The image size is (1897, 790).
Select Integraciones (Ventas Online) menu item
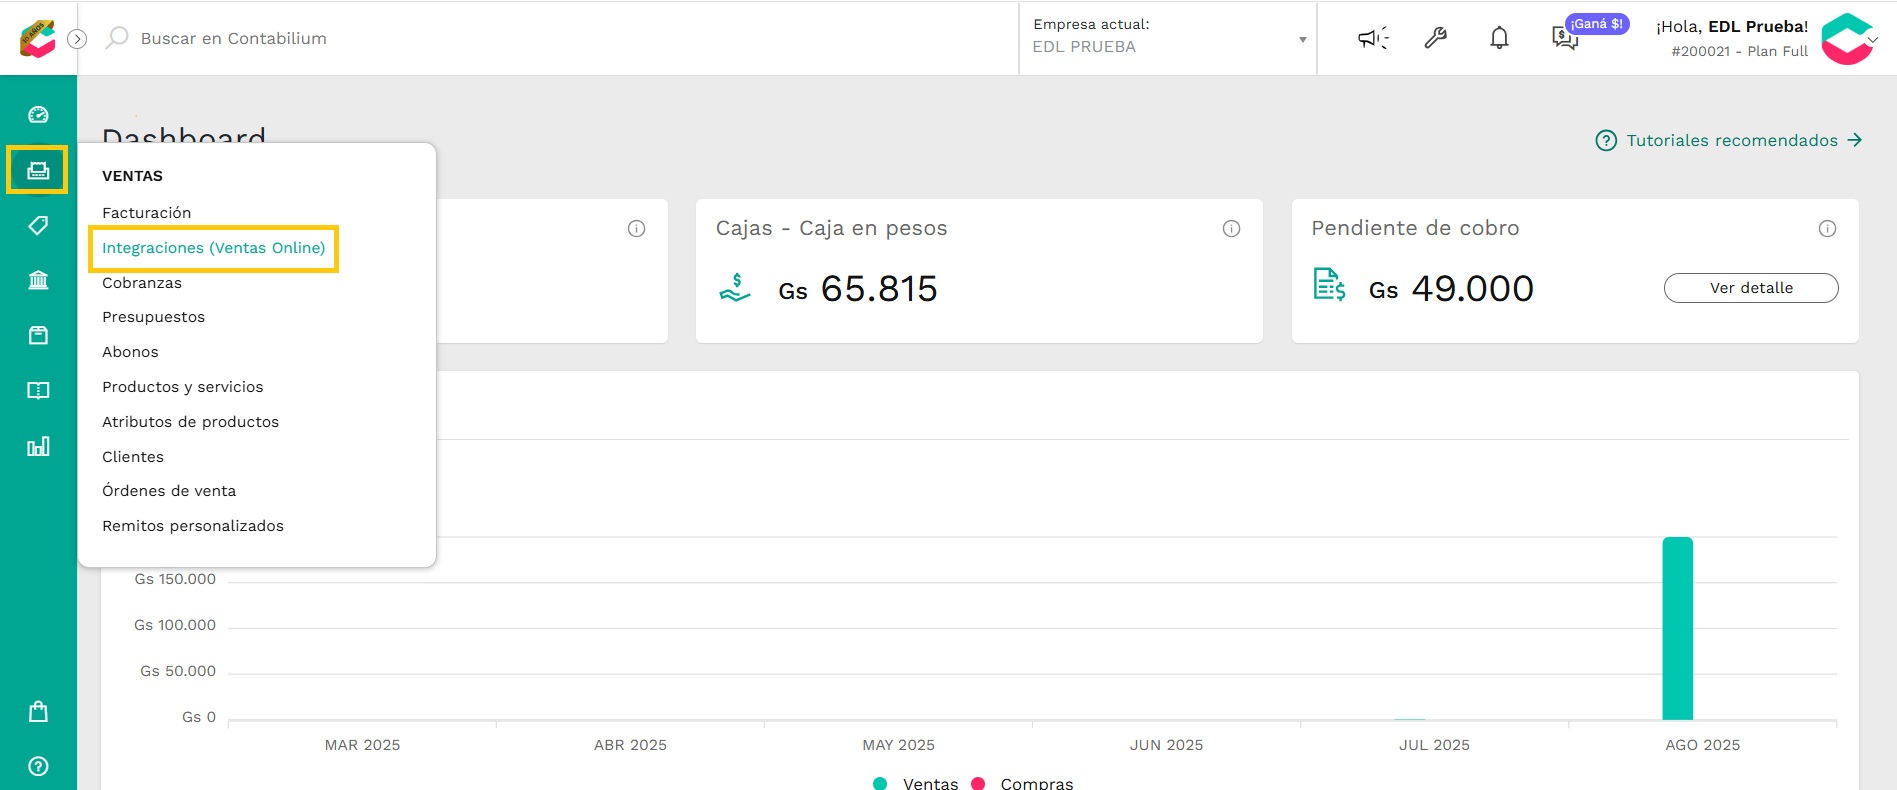[x=214, y=248]
